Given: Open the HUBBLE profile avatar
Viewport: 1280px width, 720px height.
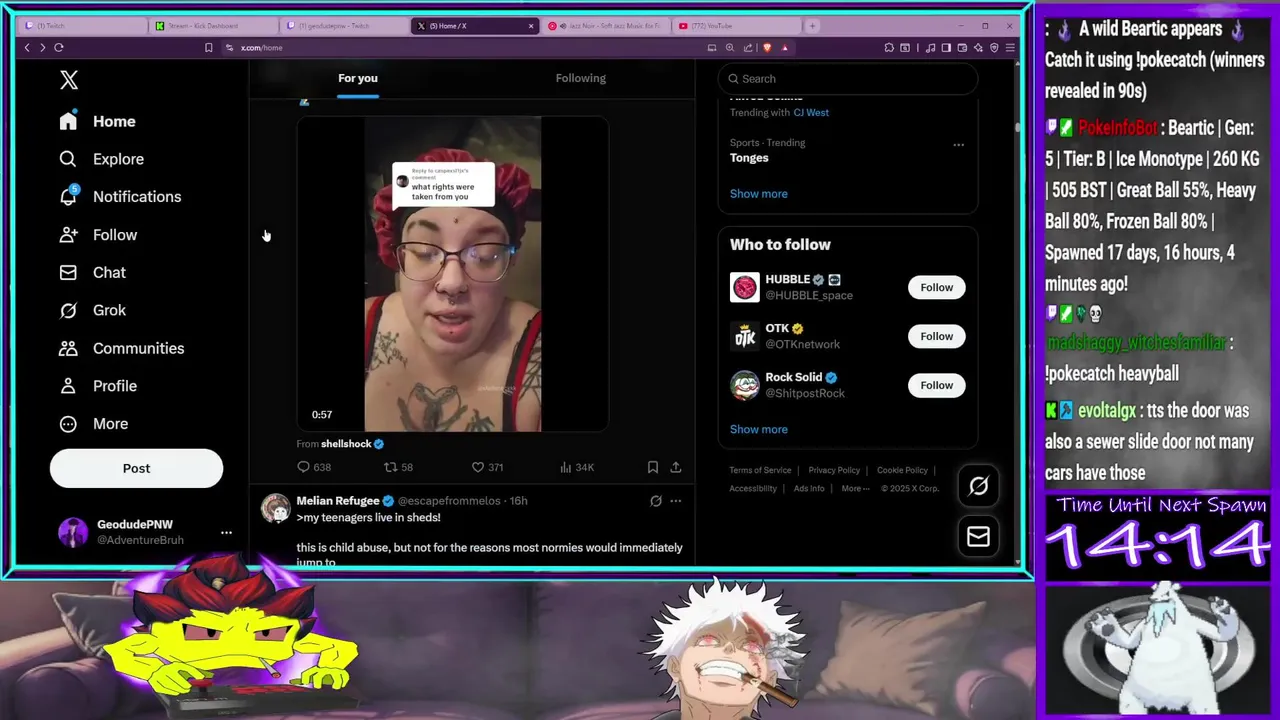Looking at the screenshot, I should (x=745, y=288).
